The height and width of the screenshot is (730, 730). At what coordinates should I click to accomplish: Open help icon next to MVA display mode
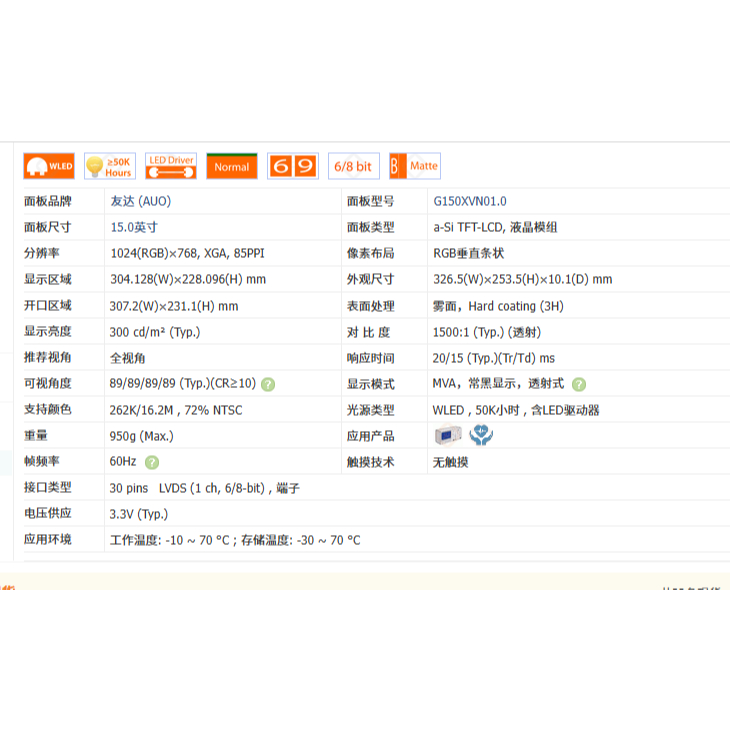[579, 384]
